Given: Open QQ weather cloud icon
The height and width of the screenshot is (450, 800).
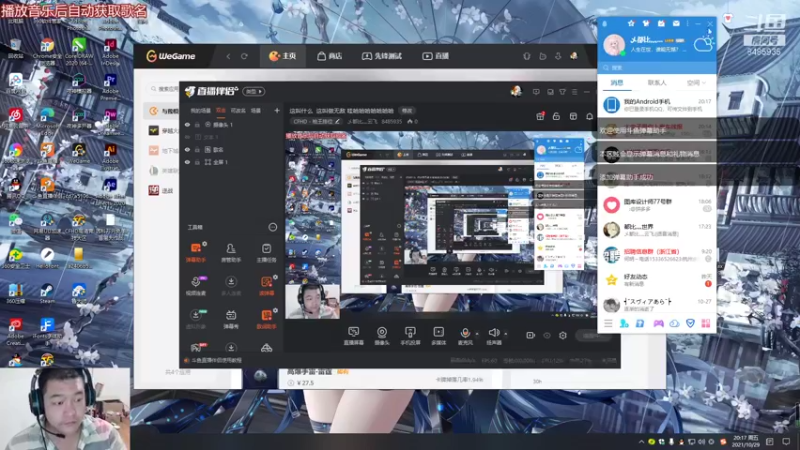Looking at the screenshot, I should point(703,45).
